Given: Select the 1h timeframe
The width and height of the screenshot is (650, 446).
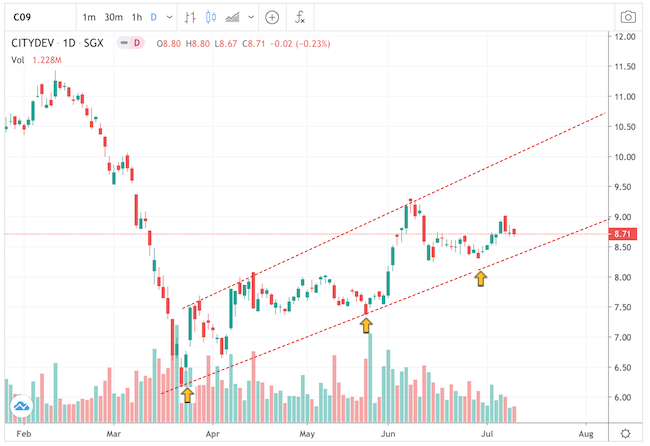Looking at the screenshot, I should 137,17.
